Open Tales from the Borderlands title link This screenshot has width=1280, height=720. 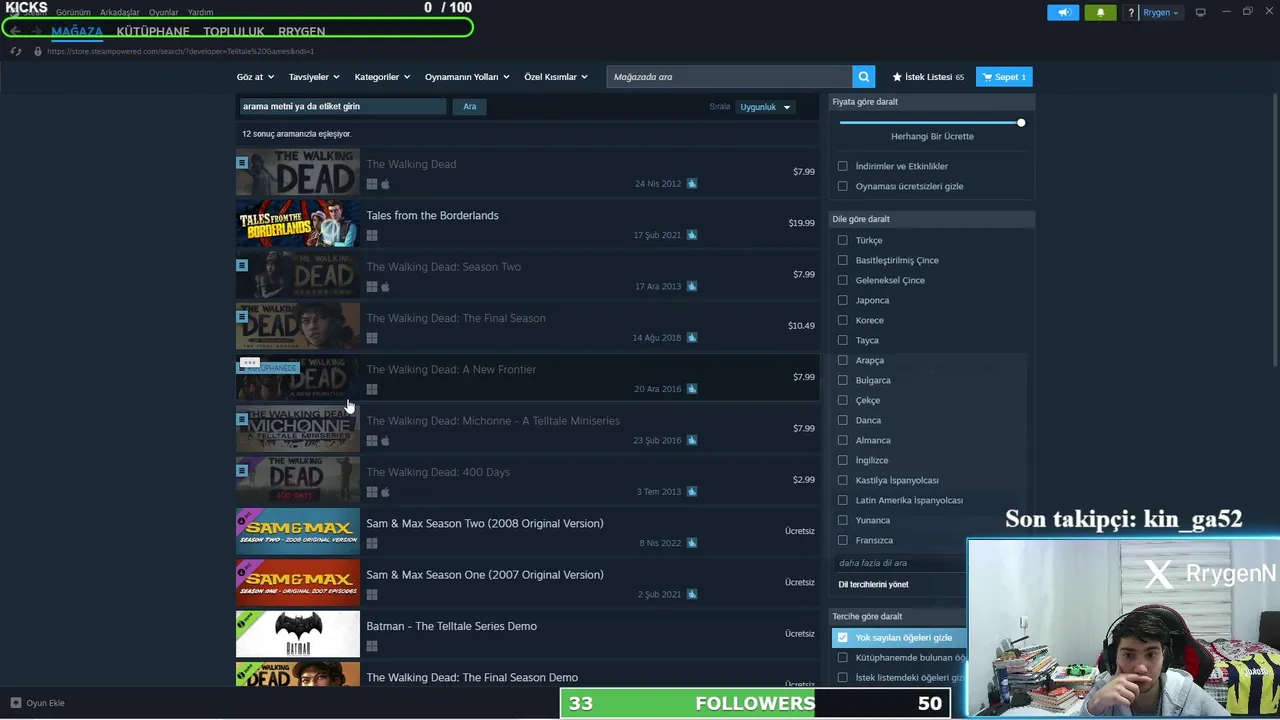[x=432, y=215]
